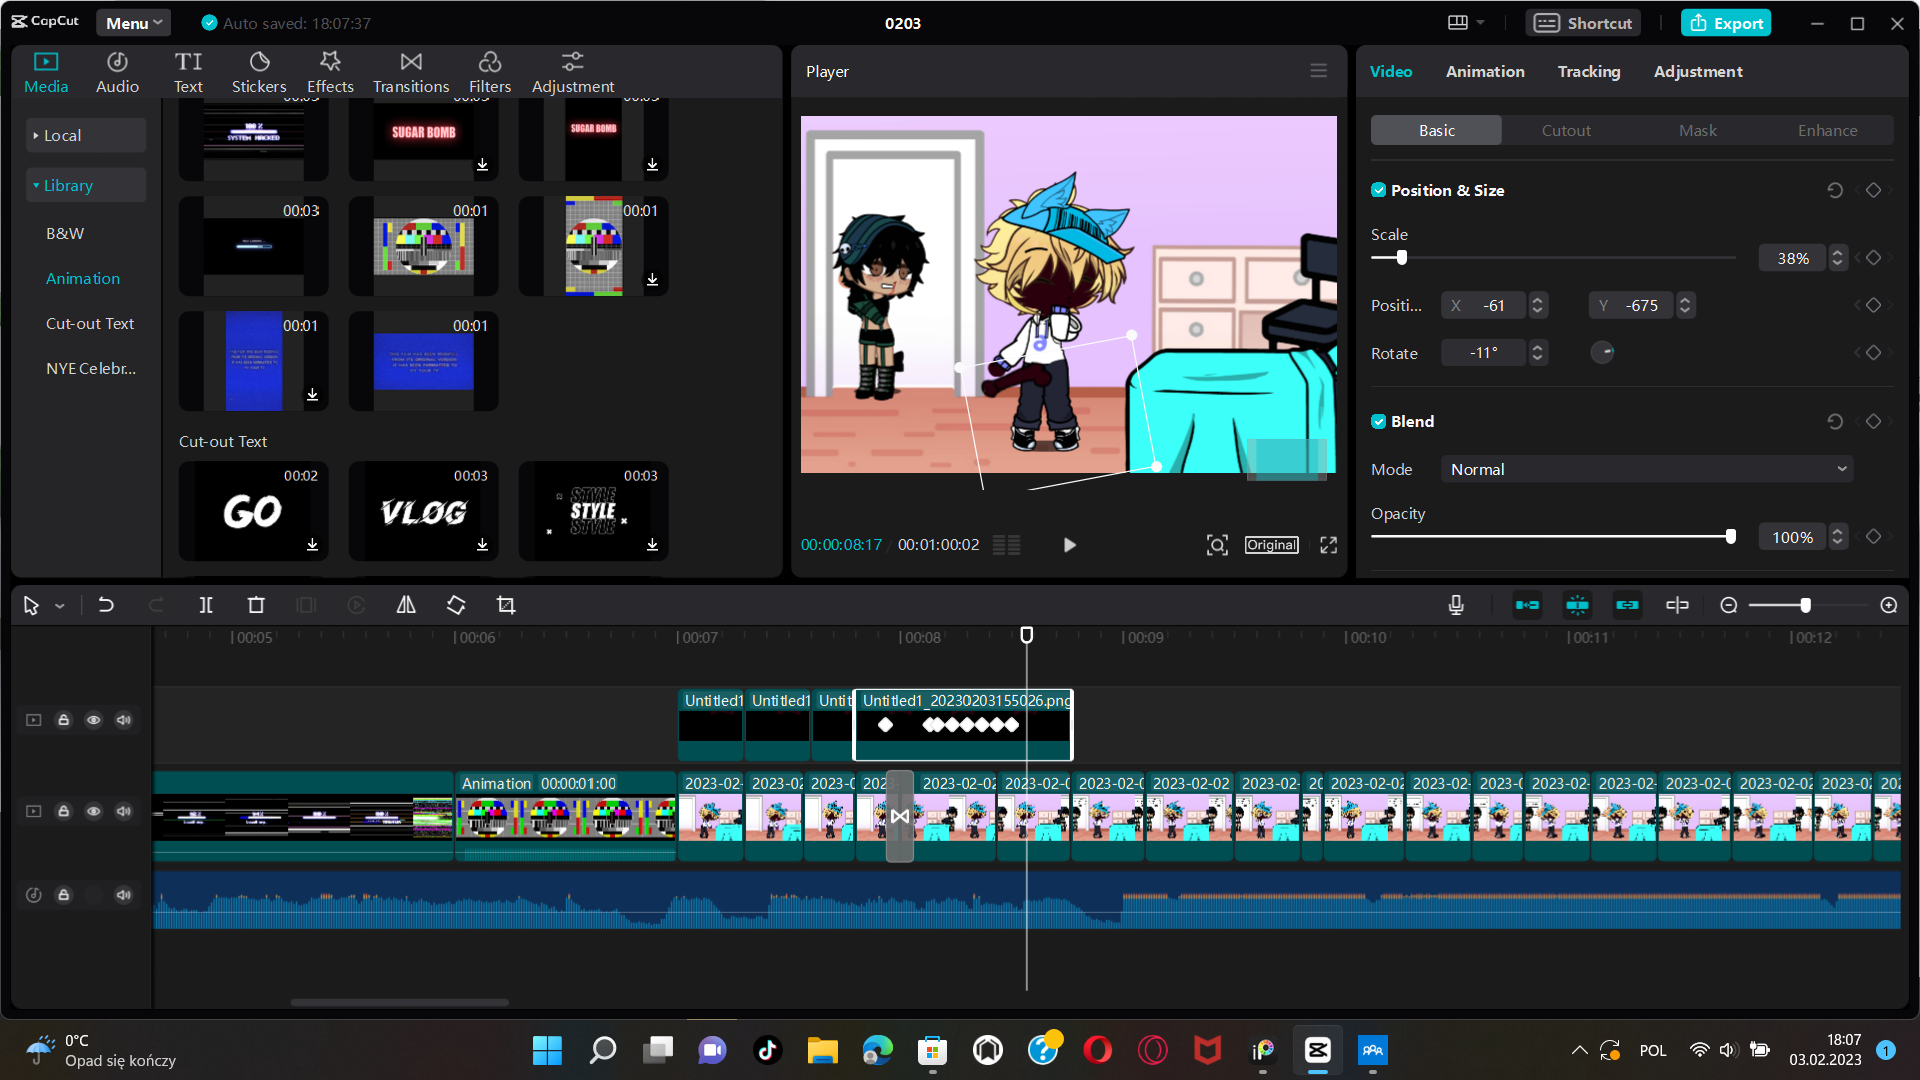Screen dimensions: 1920x1080
Task: Open the Crop tool
Action: [506, 605]
